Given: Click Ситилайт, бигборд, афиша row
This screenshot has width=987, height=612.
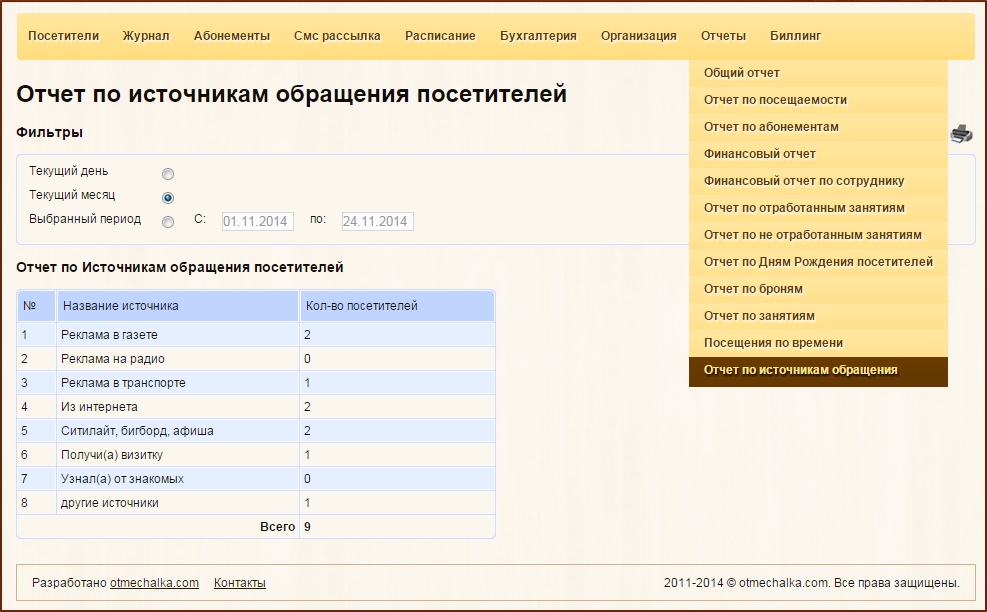Looking at the screenshot, I should pyautogui.click(x=256, y=431).
